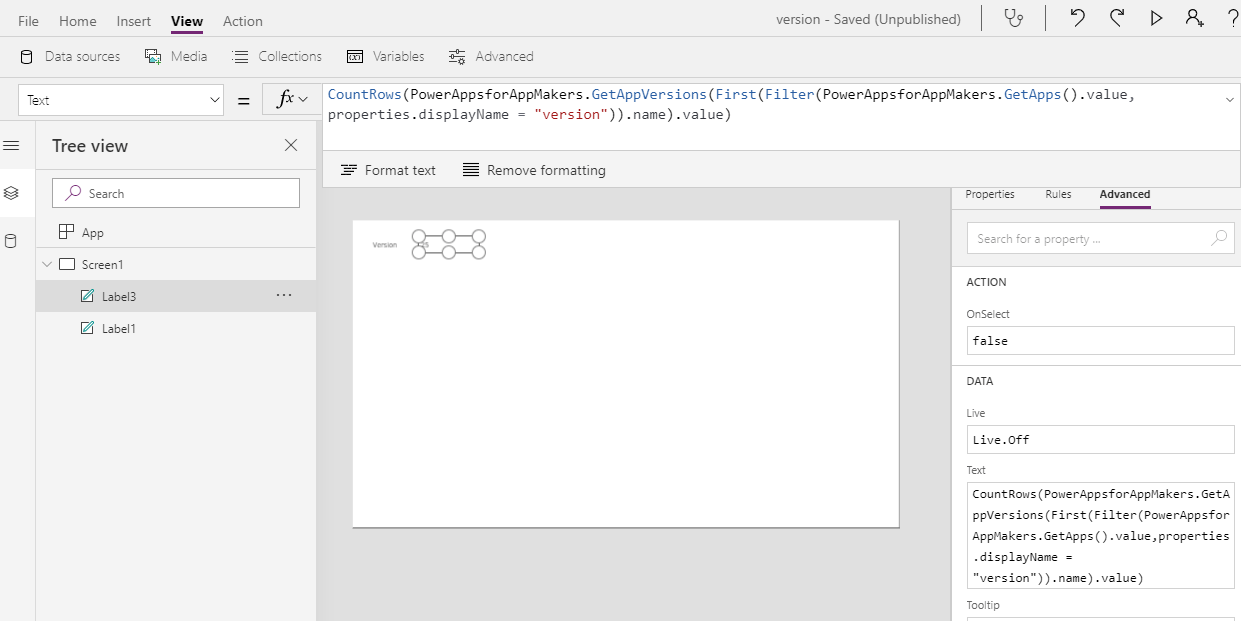Click the Tree view Search box
The image size is (1241, 621).
[176, 193]
